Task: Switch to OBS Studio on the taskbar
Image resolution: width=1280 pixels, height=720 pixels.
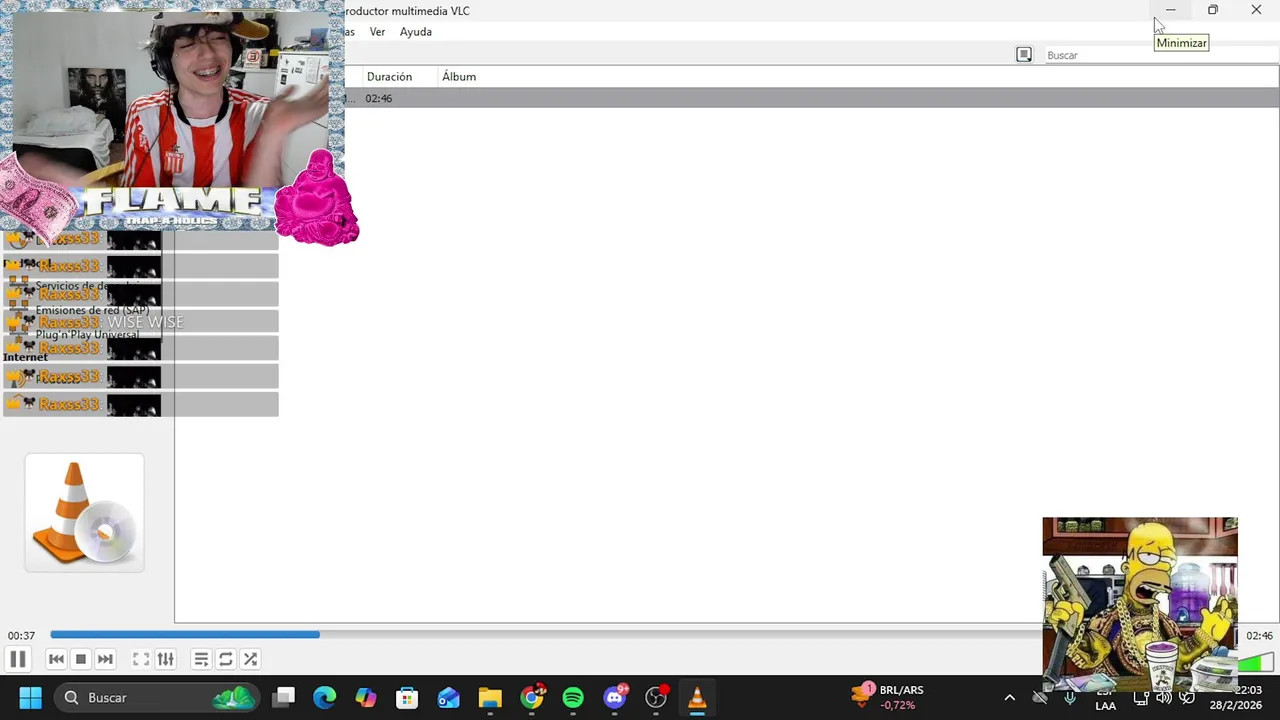Action: tap(656, 698)
